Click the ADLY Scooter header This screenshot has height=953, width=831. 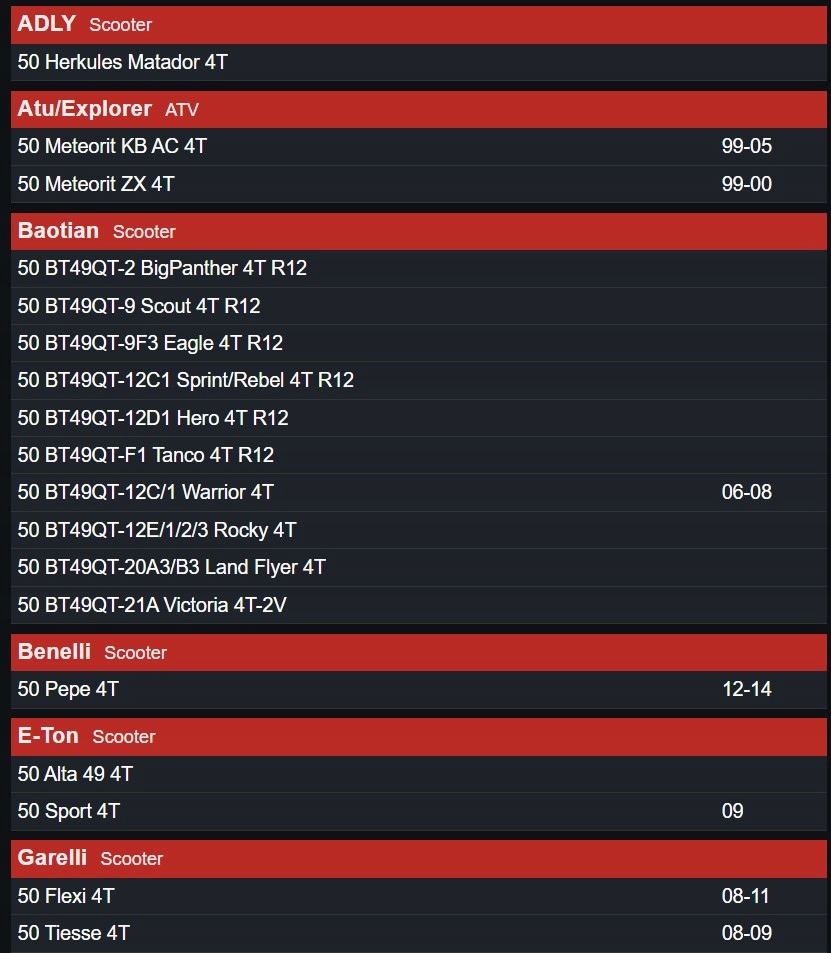click(418, 25)
